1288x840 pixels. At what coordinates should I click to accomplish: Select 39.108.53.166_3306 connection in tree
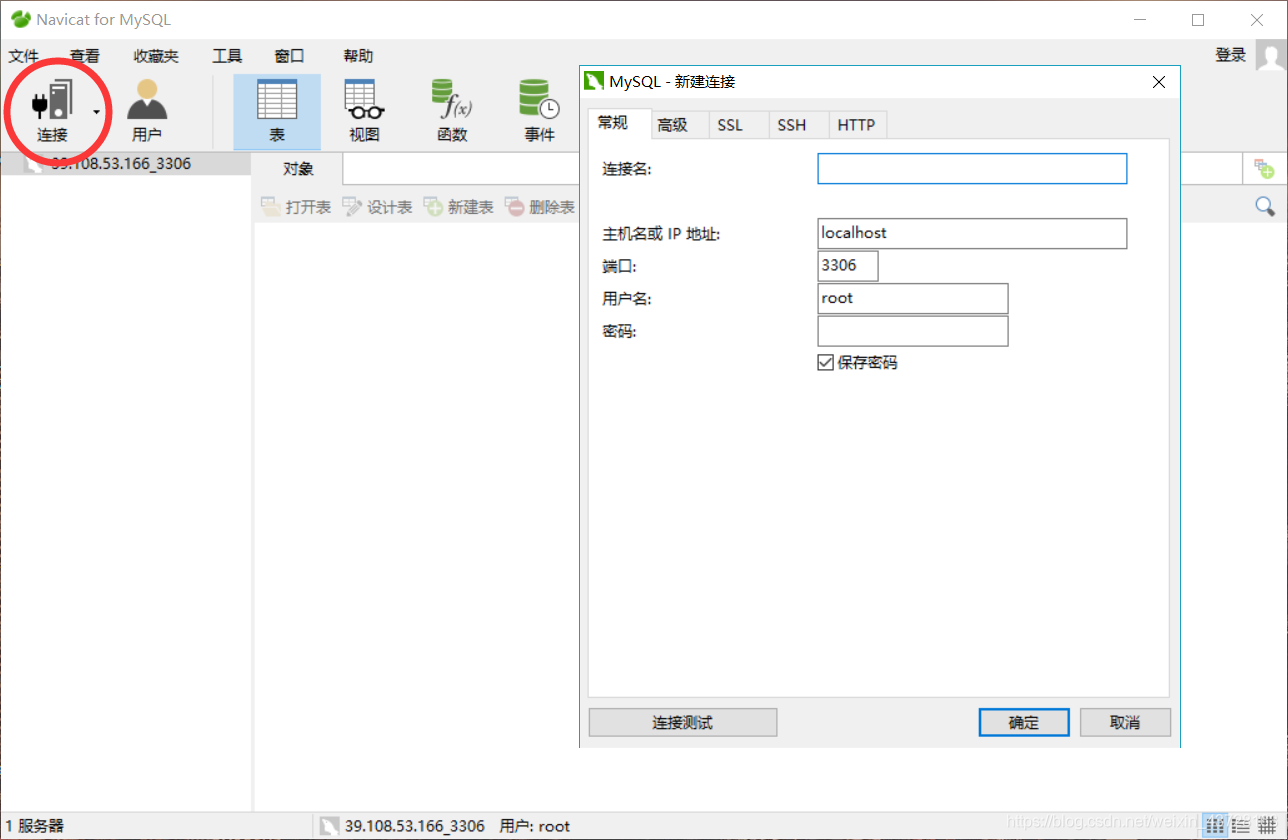(120, 163)
